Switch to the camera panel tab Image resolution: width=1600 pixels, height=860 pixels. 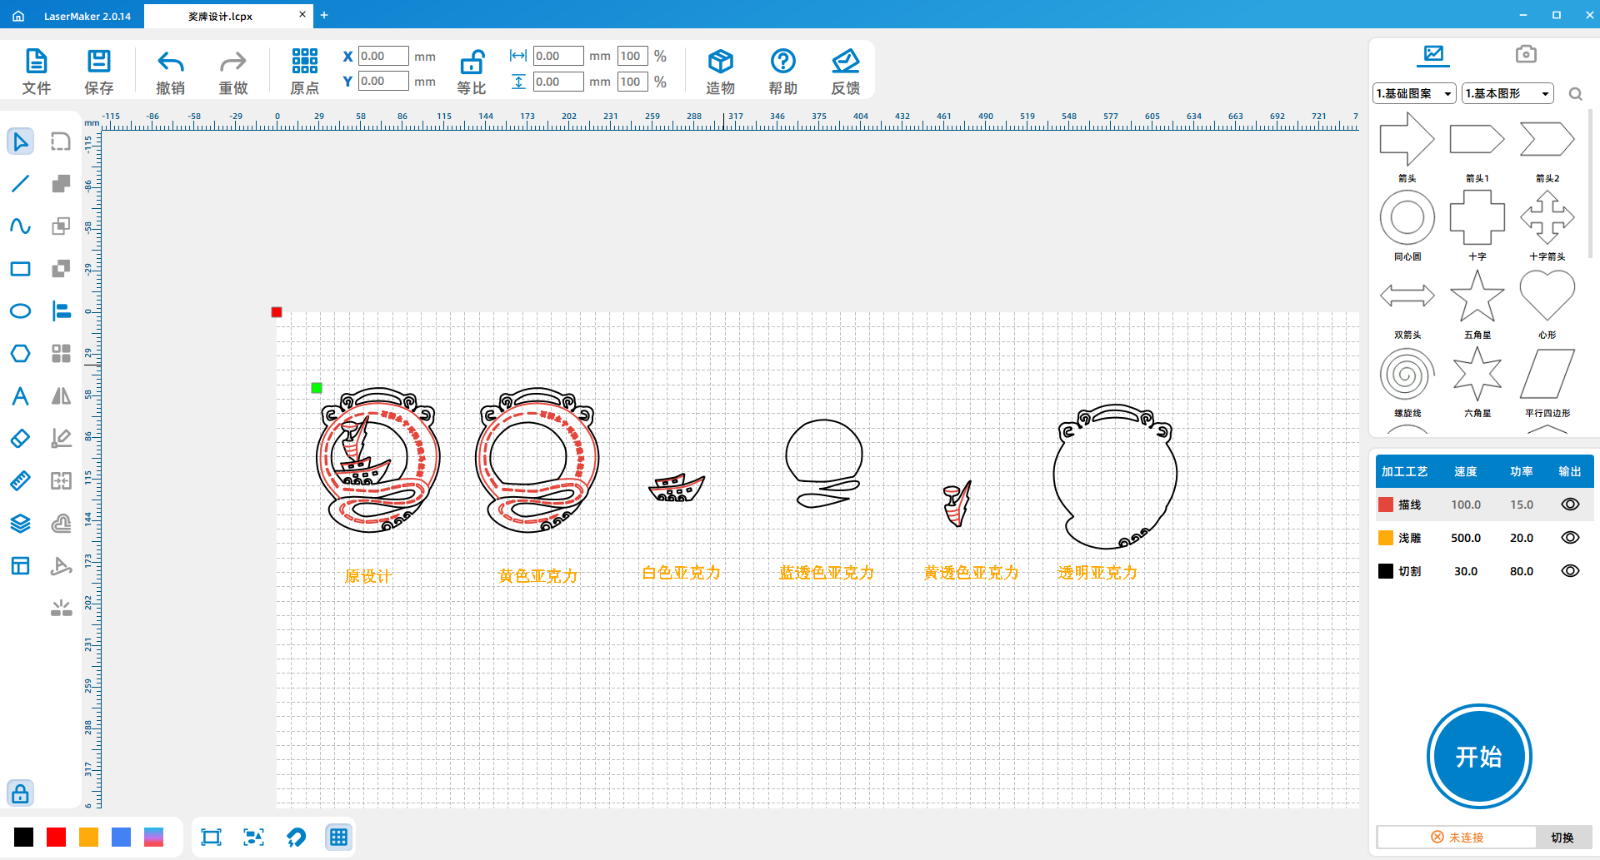click(1525, 54)
